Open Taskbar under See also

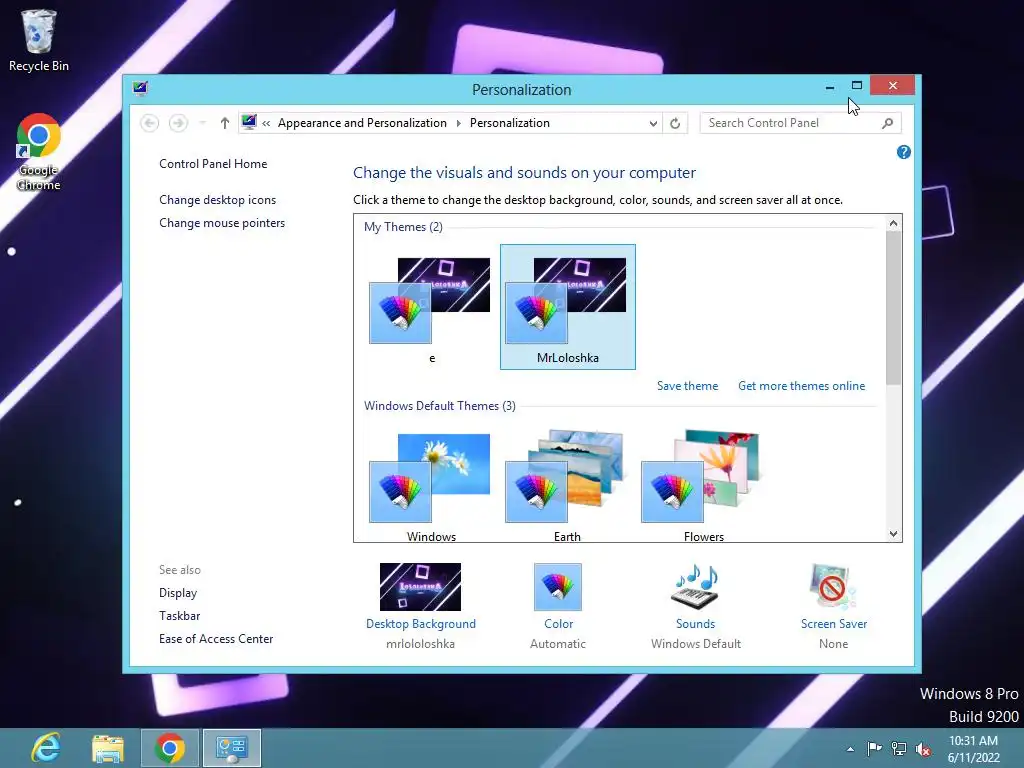180,616
